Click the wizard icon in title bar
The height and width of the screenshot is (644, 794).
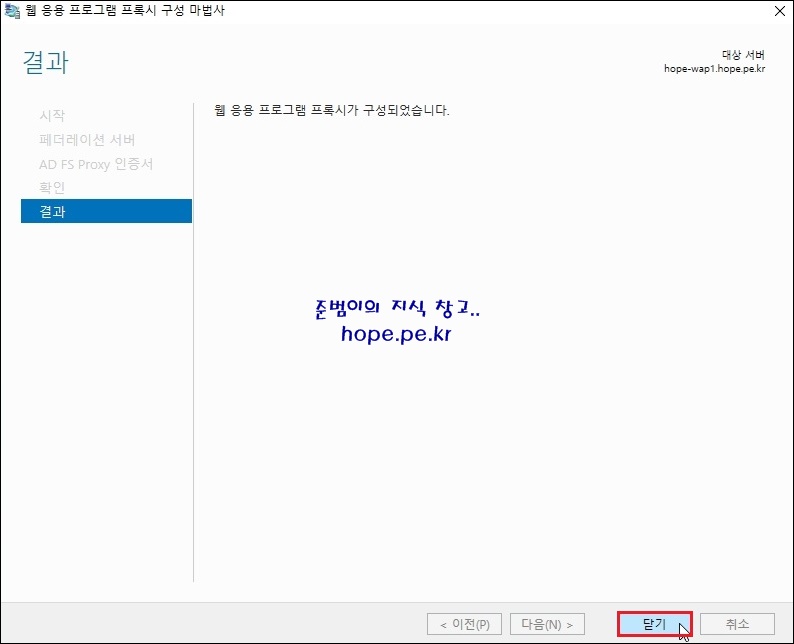tap(12, 11)
